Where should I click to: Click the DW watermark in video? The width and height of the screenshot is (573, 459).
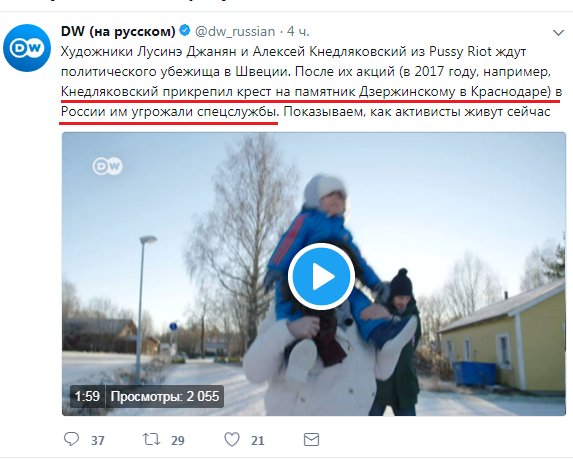coord(107,166)
